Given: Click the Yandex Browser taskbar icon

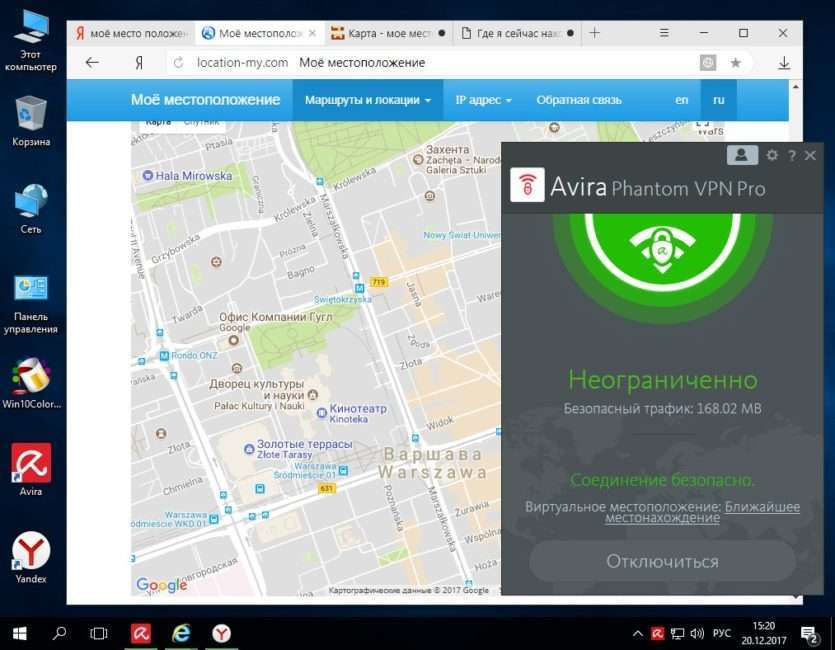Looking at the screenshot, I should pos(222,633).
